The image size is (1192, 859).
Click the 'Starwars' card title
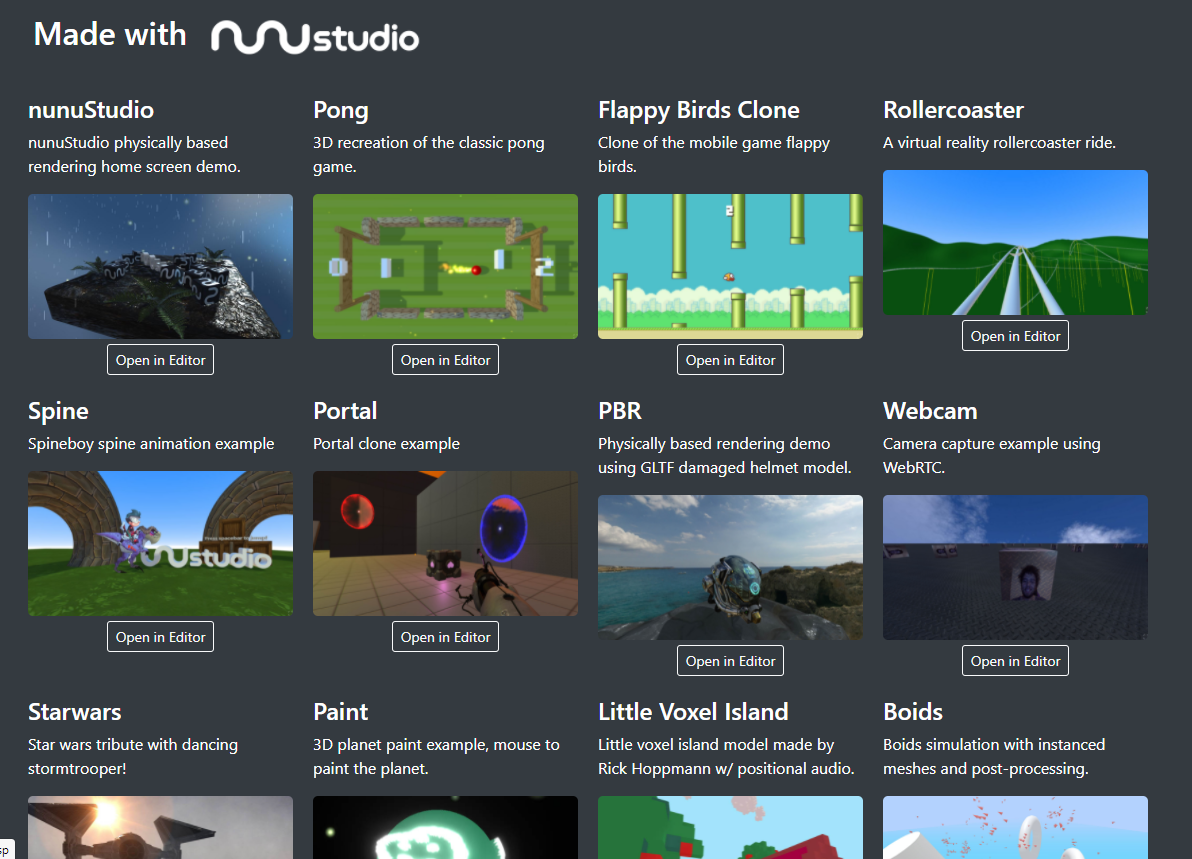[x=74, y=712]
